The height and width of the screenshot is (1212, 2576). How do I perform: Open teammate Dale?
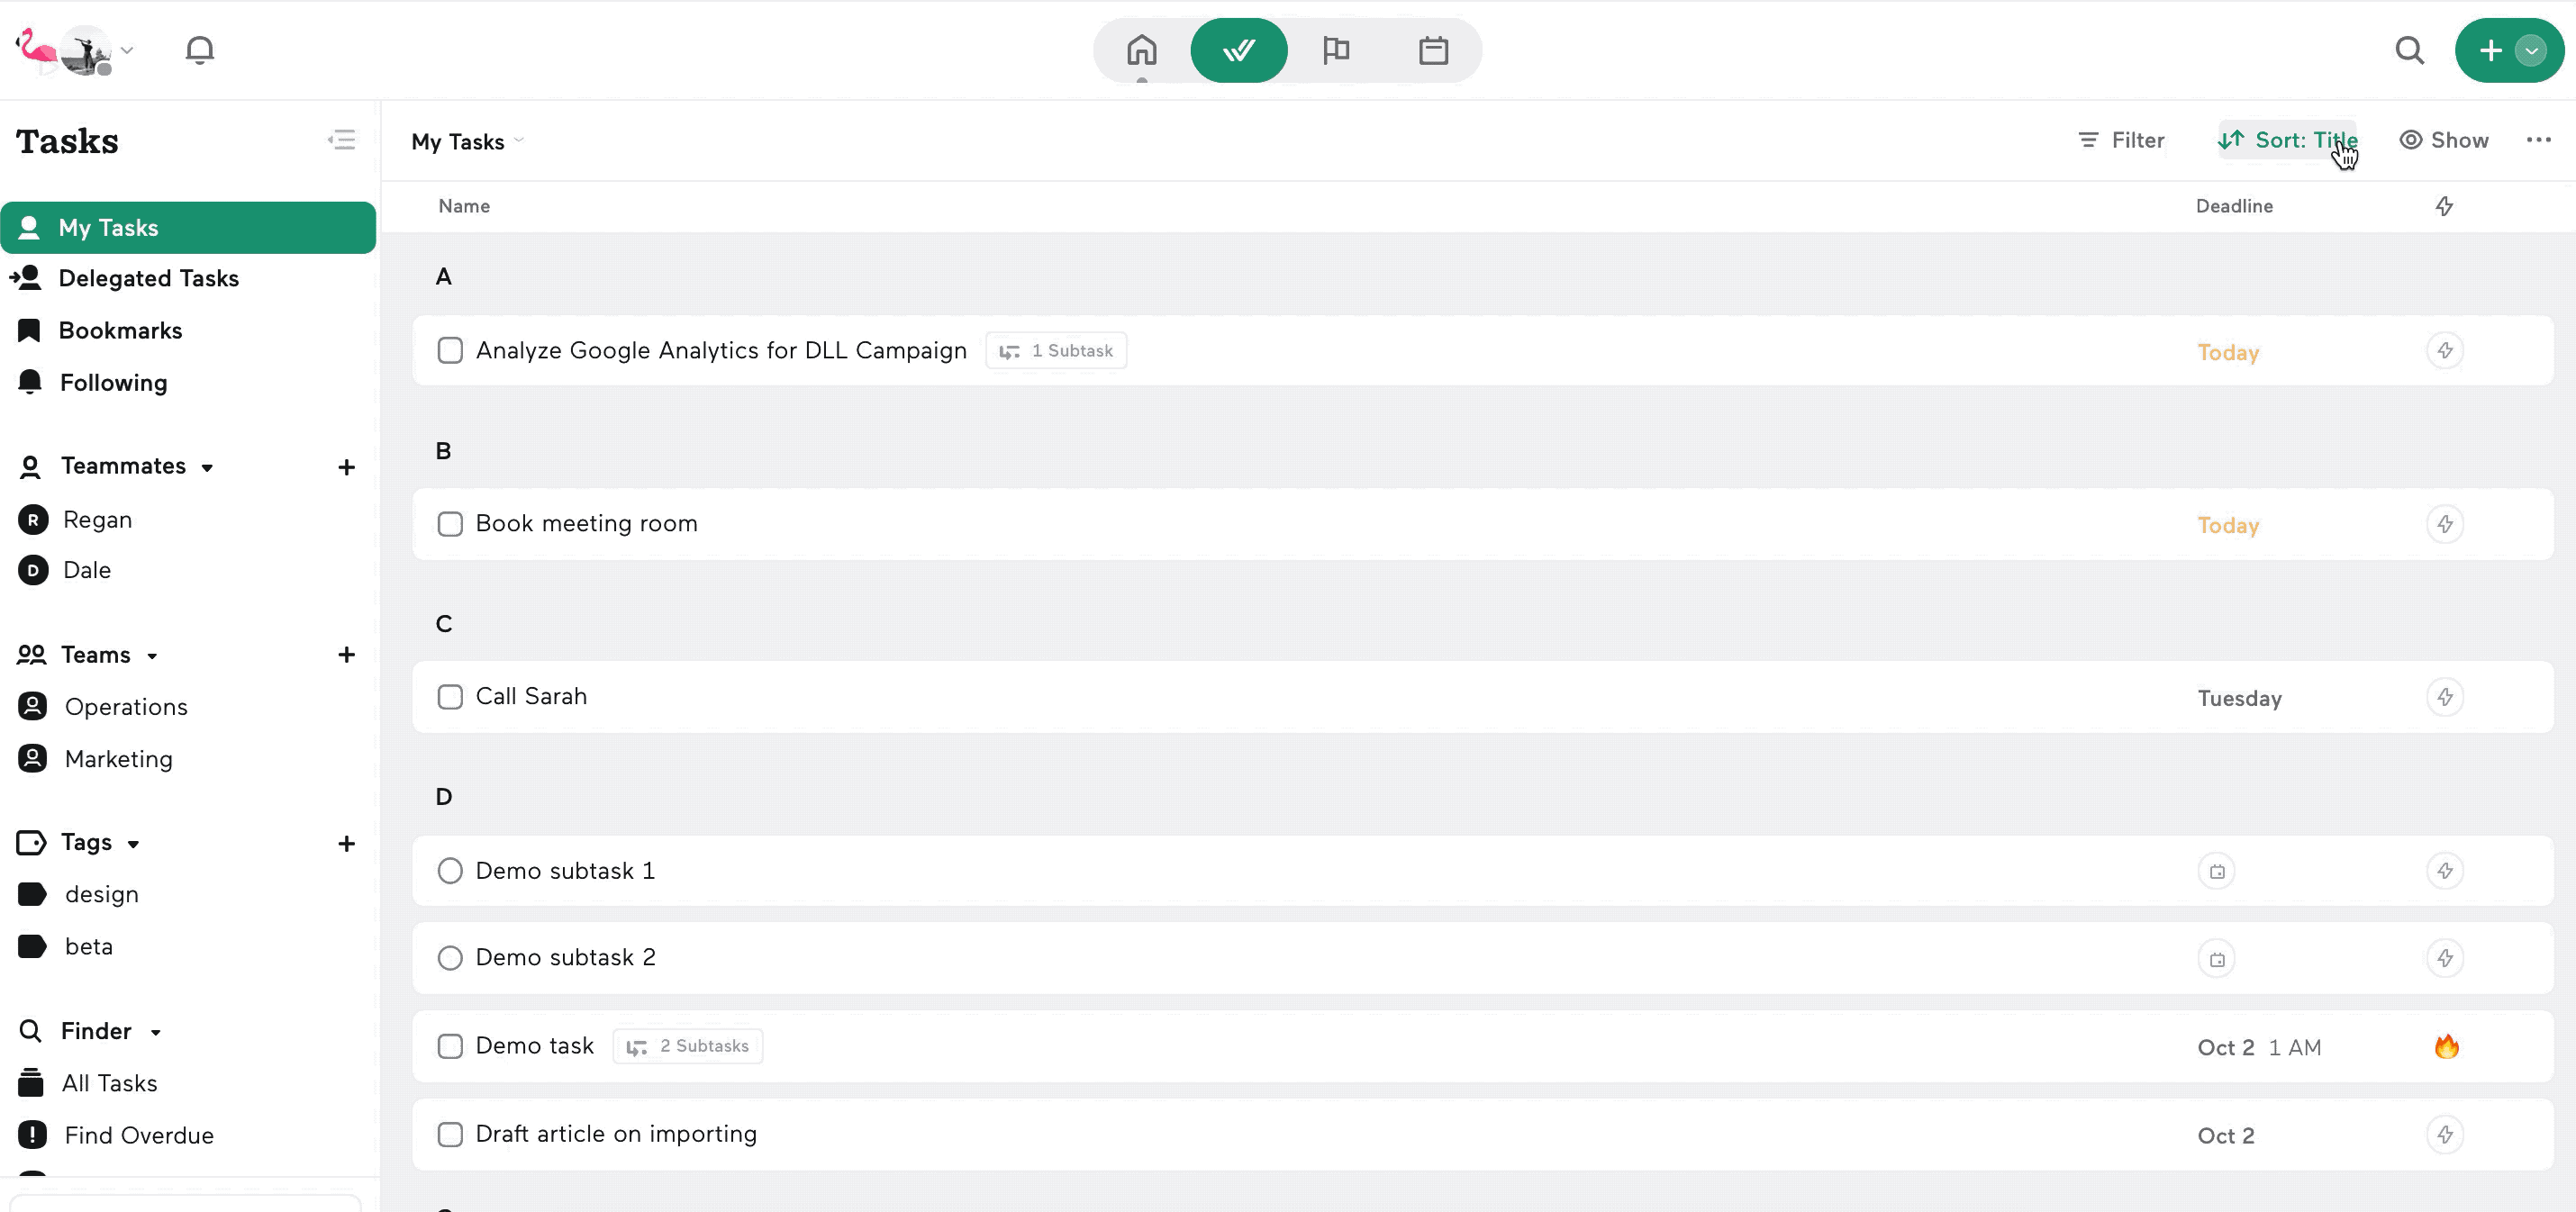[x=86, y=570]
